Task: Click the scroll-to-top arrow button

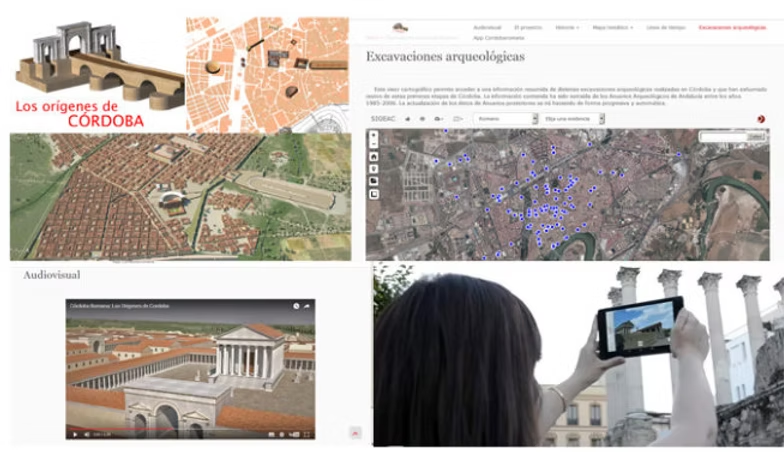Action: pos(354,432)
